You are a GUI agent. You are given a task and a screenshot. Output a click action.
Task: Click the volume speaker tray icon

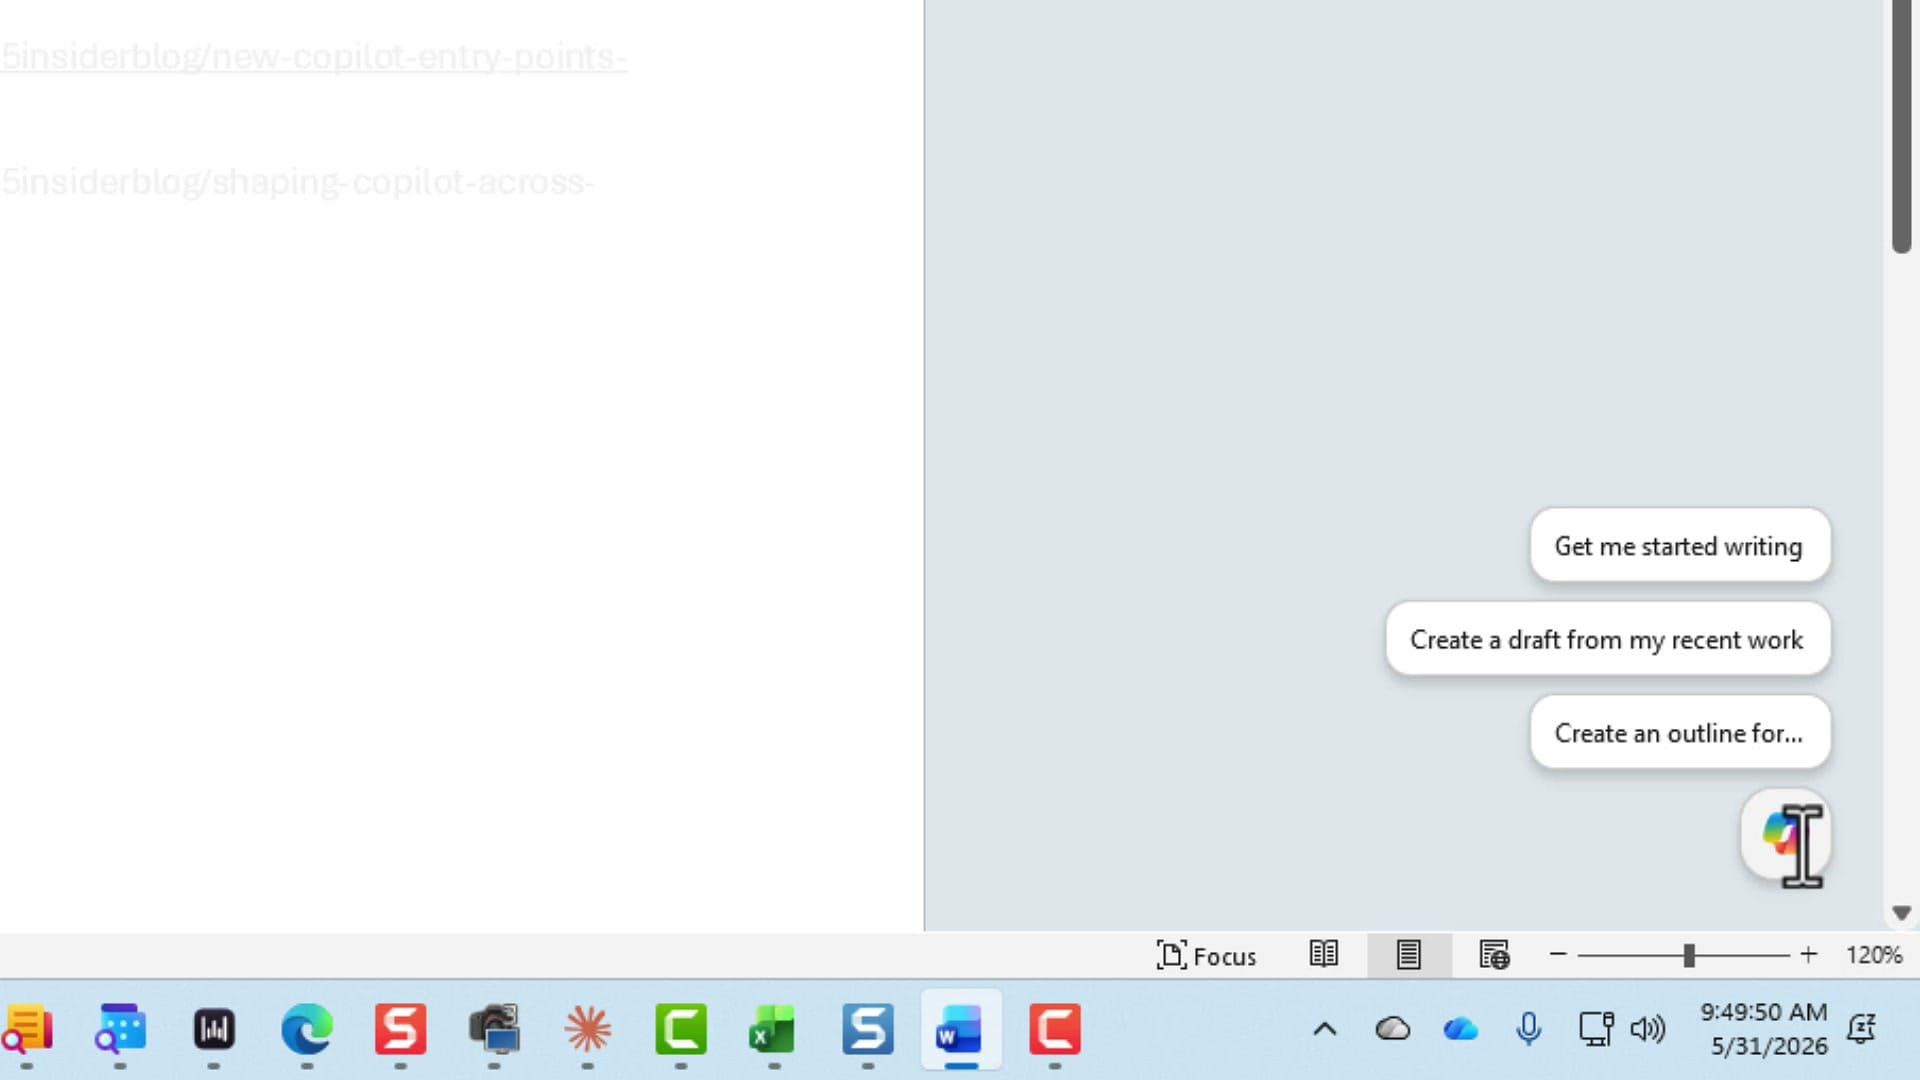point(1647,1029)
